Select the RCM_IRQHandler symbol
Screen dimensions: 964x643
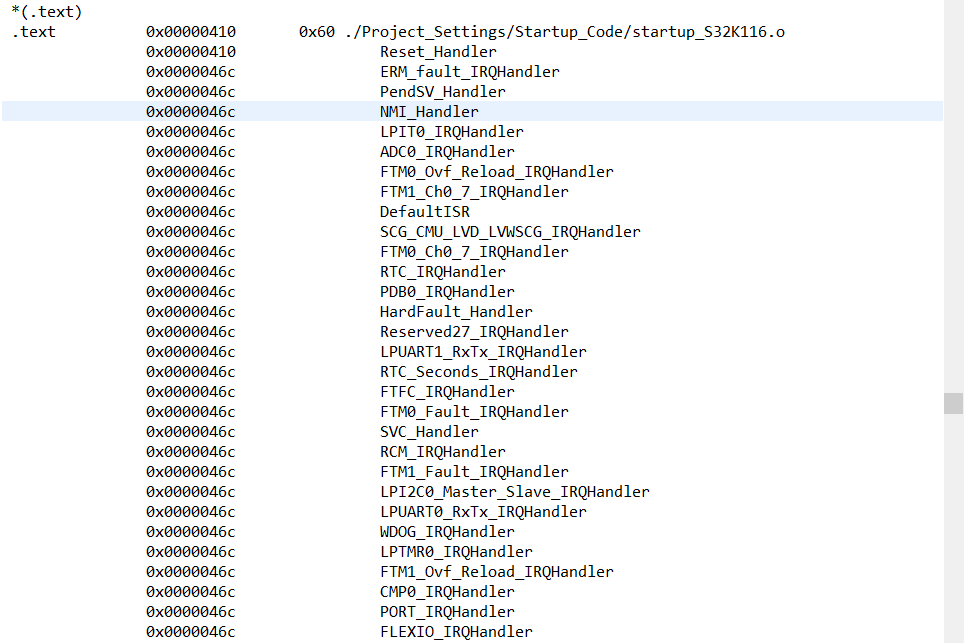pyautogui.click(x=443, y=452)
